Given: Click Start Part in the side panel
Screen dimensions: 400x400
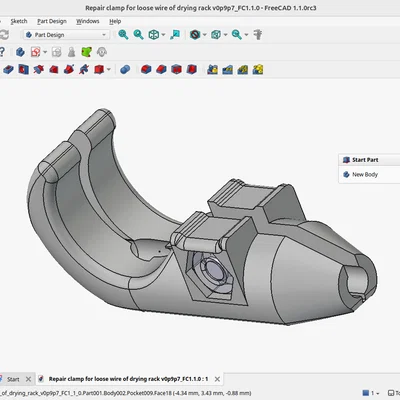Looking at the screenshot, I should coord(365,160).
